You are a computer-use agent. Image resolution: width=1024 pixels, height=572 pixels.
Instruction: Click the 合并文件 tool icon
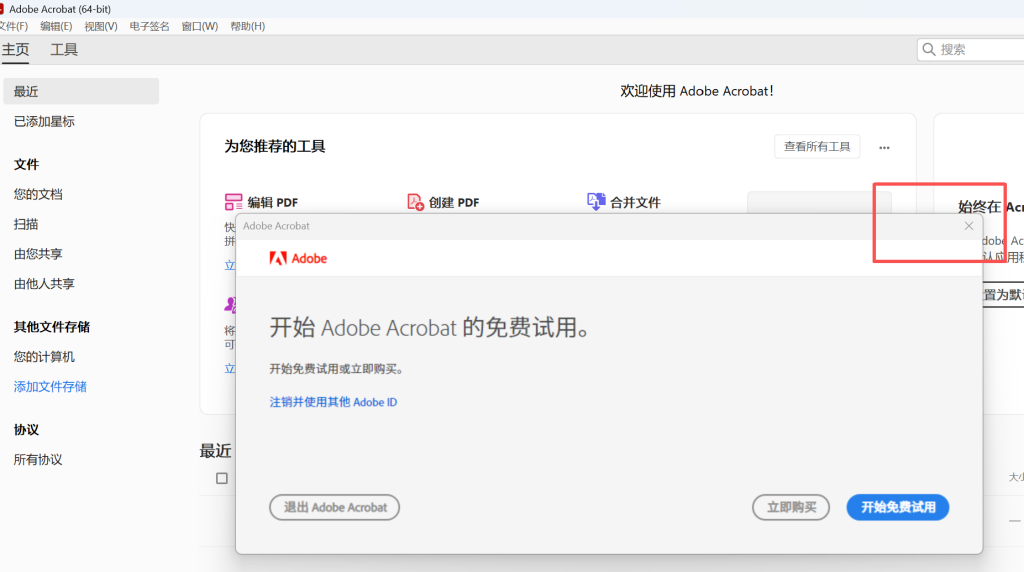click(x=596, y=202)
